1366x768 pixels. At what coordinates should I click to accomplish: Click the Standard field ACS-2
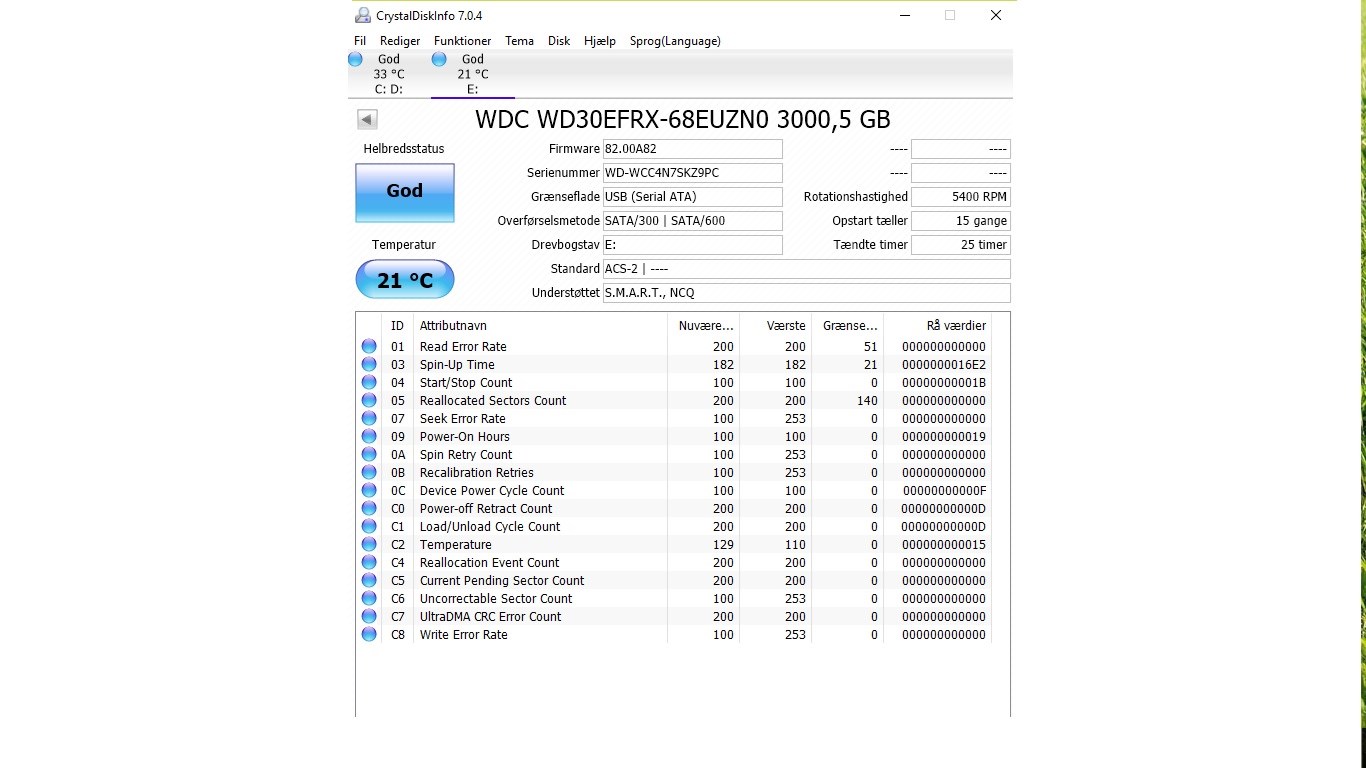tap(806, 269)
